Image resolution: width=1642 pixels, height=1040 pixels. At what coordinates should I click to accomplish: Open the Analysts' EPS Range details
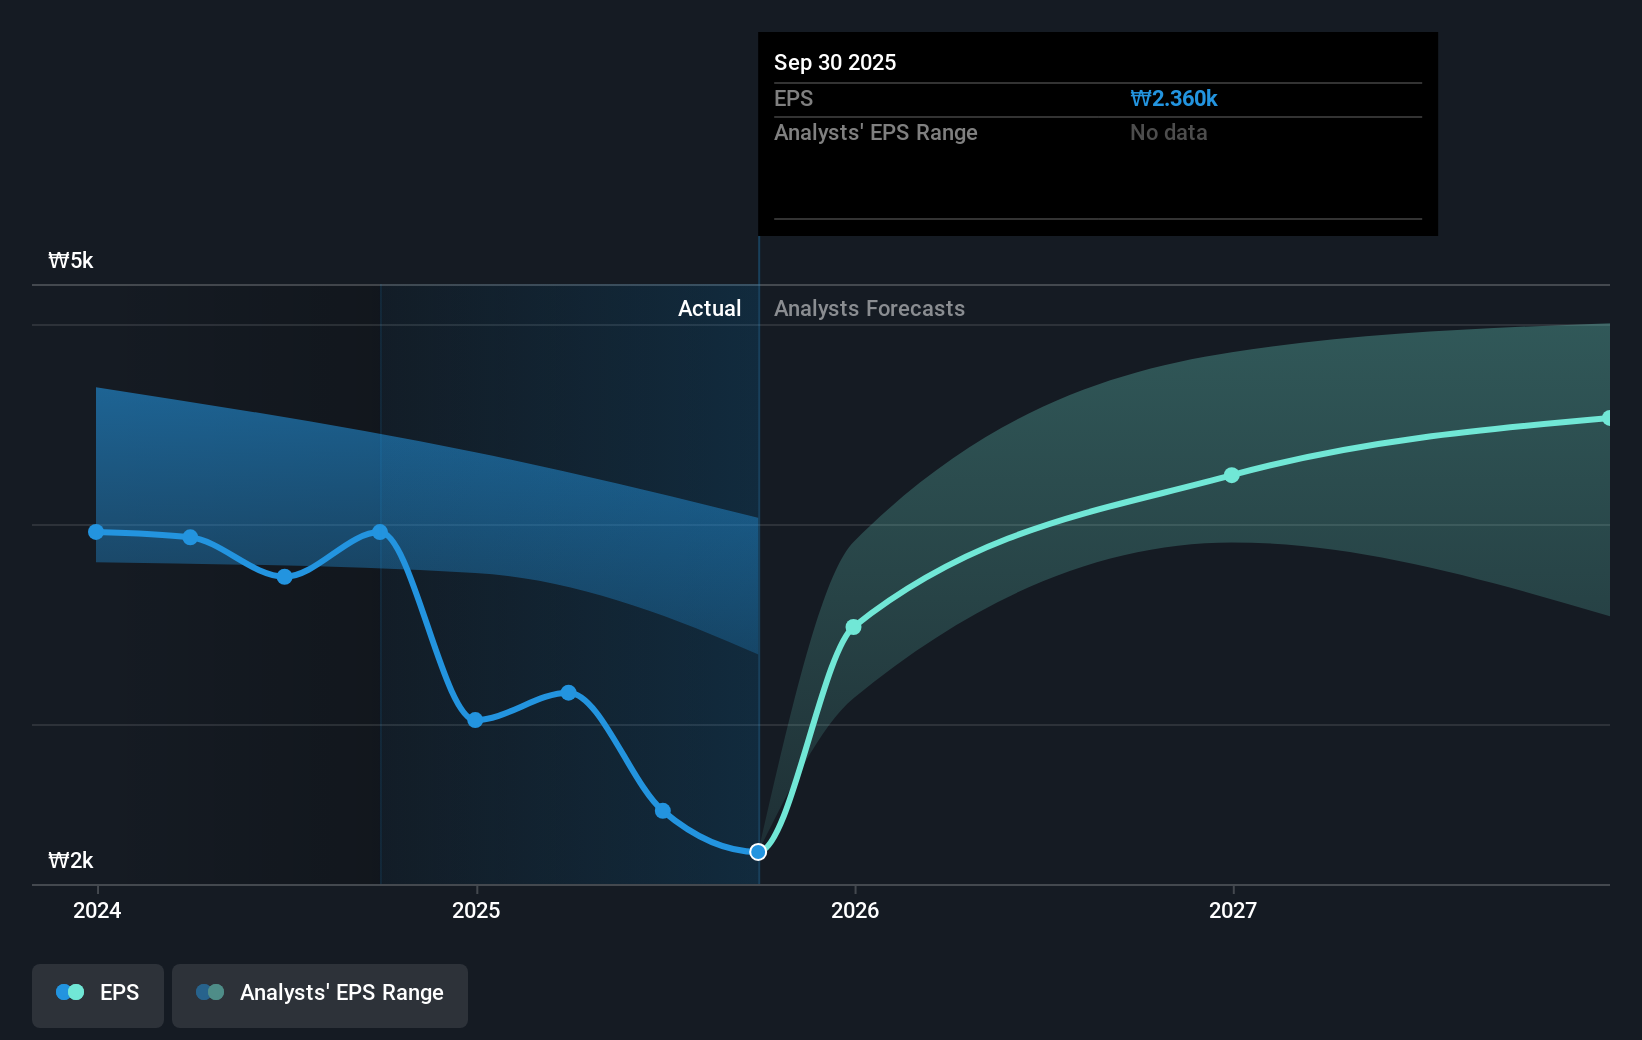click(x=875, y=132)
